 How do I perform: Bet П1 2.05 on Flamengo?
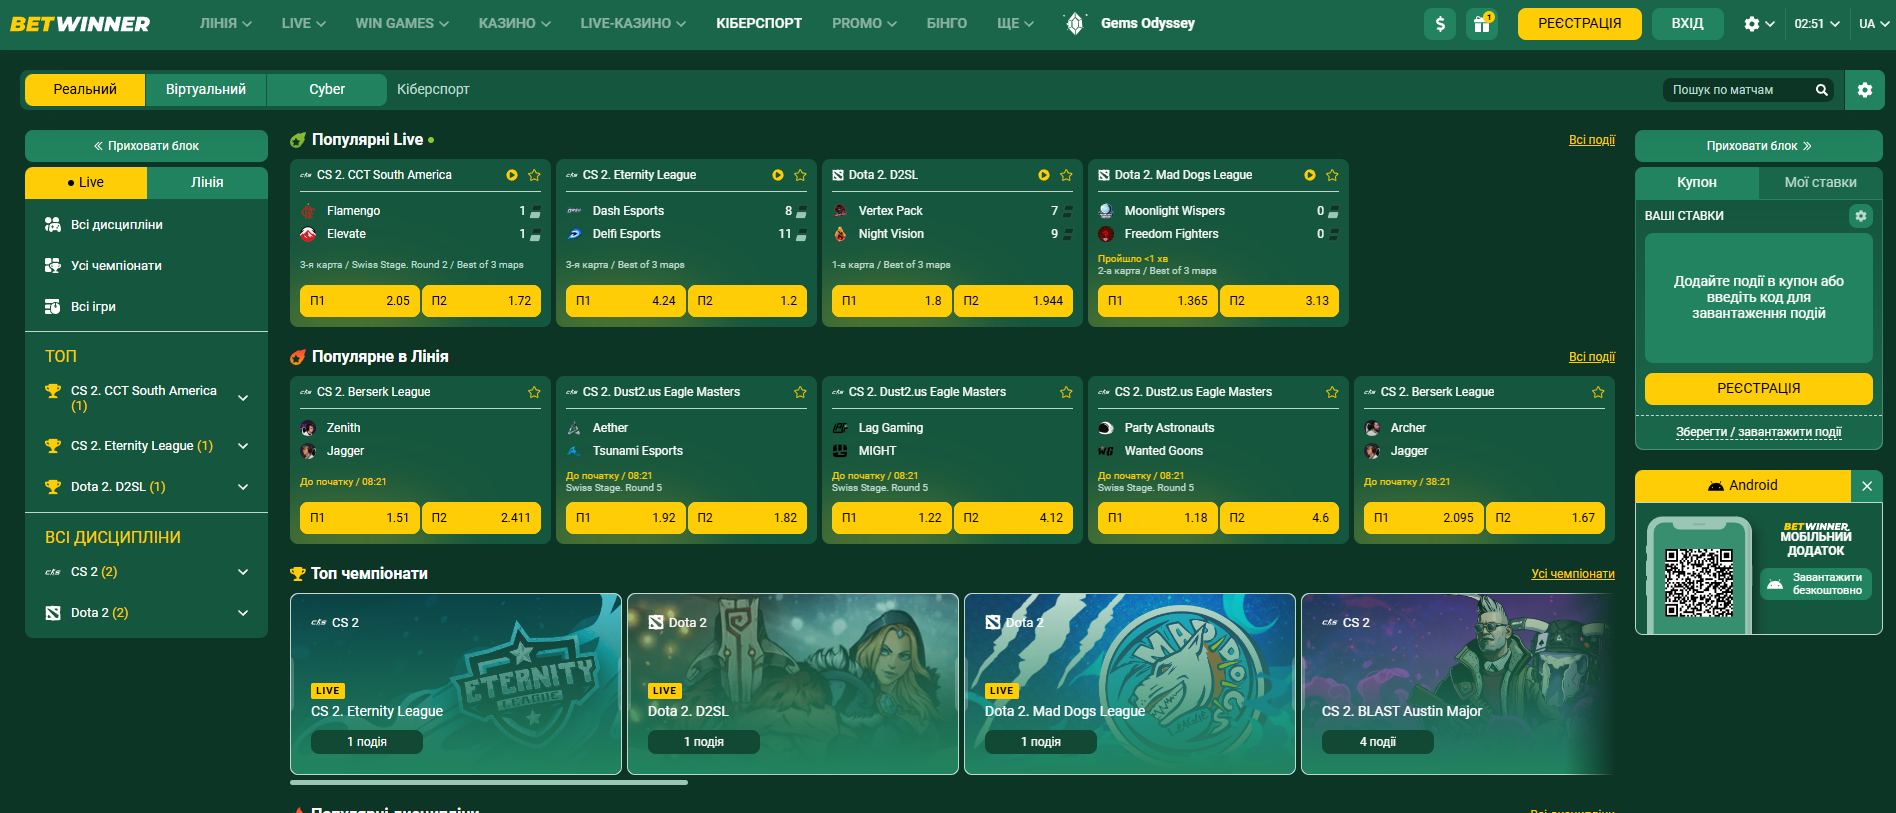point(360,301)
